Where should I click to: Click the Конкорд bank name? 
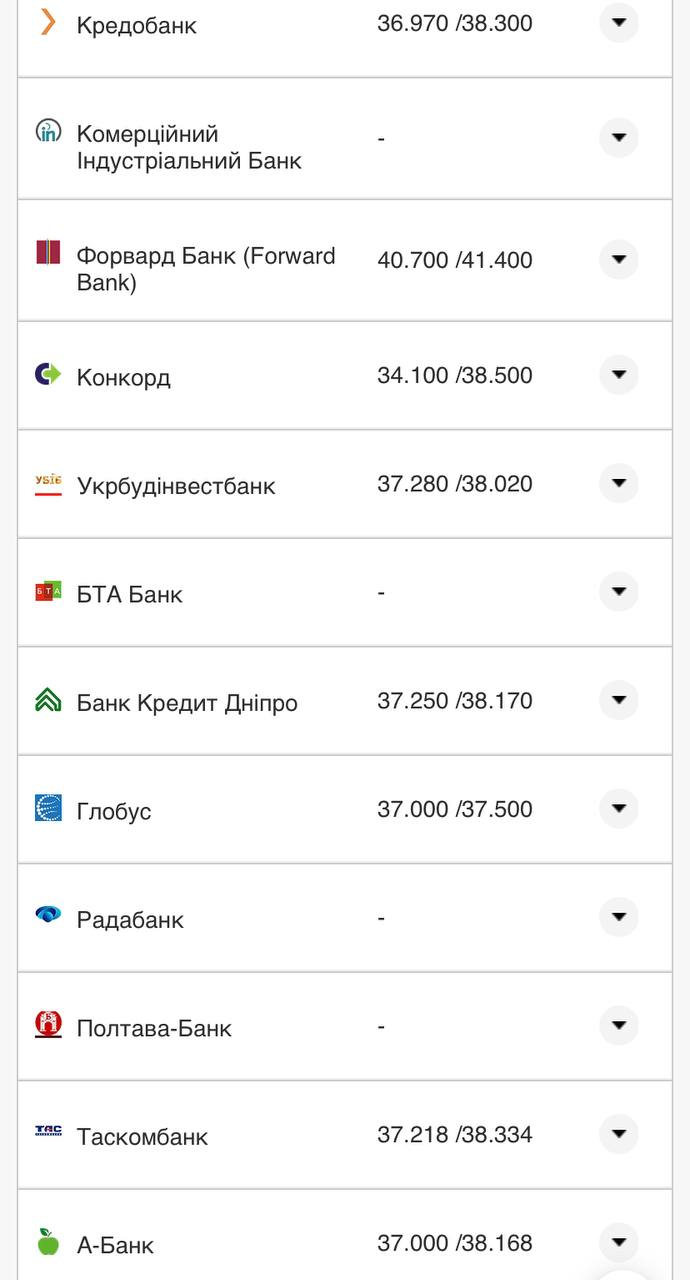[122, 376]
